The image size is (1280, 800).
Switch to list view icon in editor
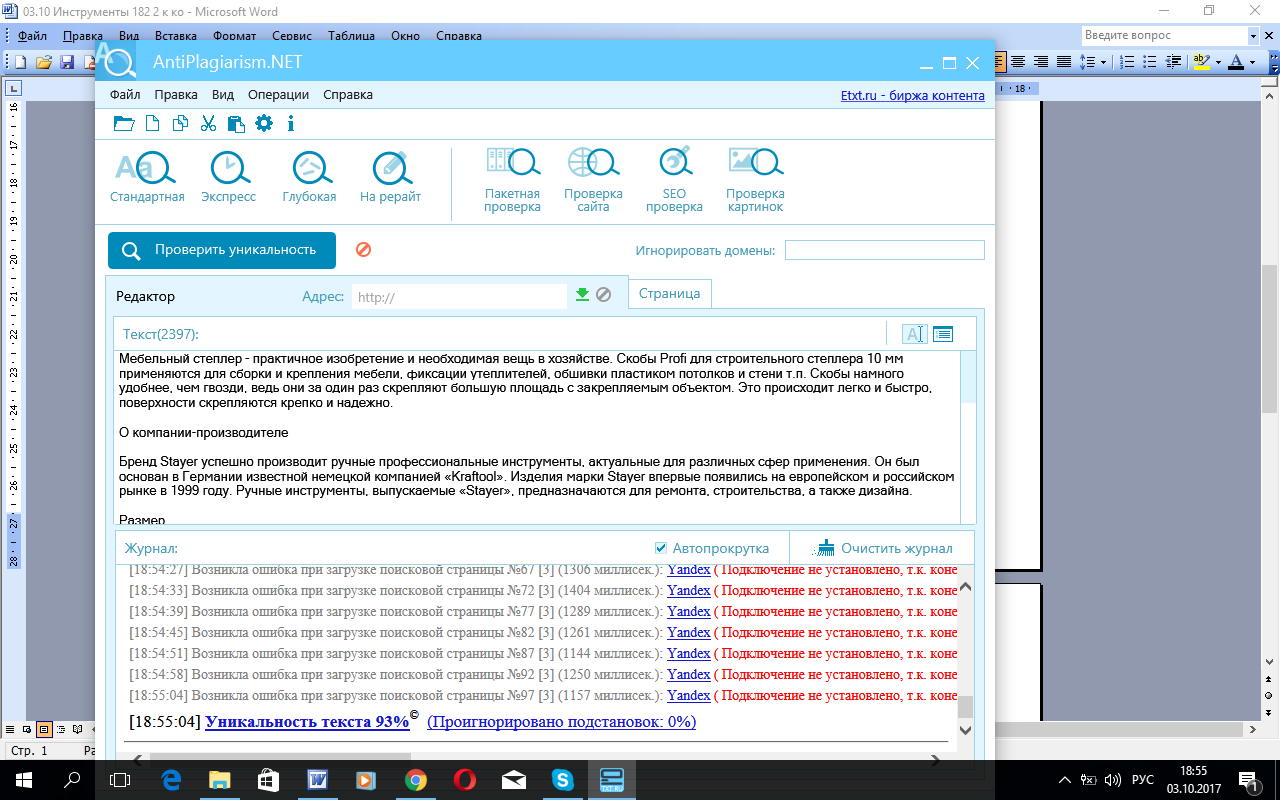(x=943, y=334)
